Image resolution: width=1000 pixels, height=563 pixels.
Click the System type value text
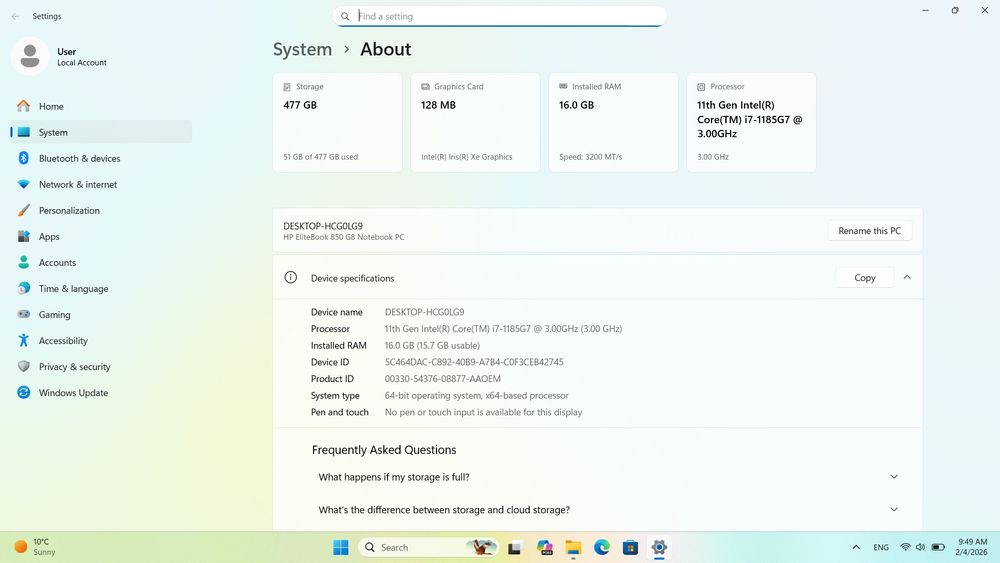476,395
